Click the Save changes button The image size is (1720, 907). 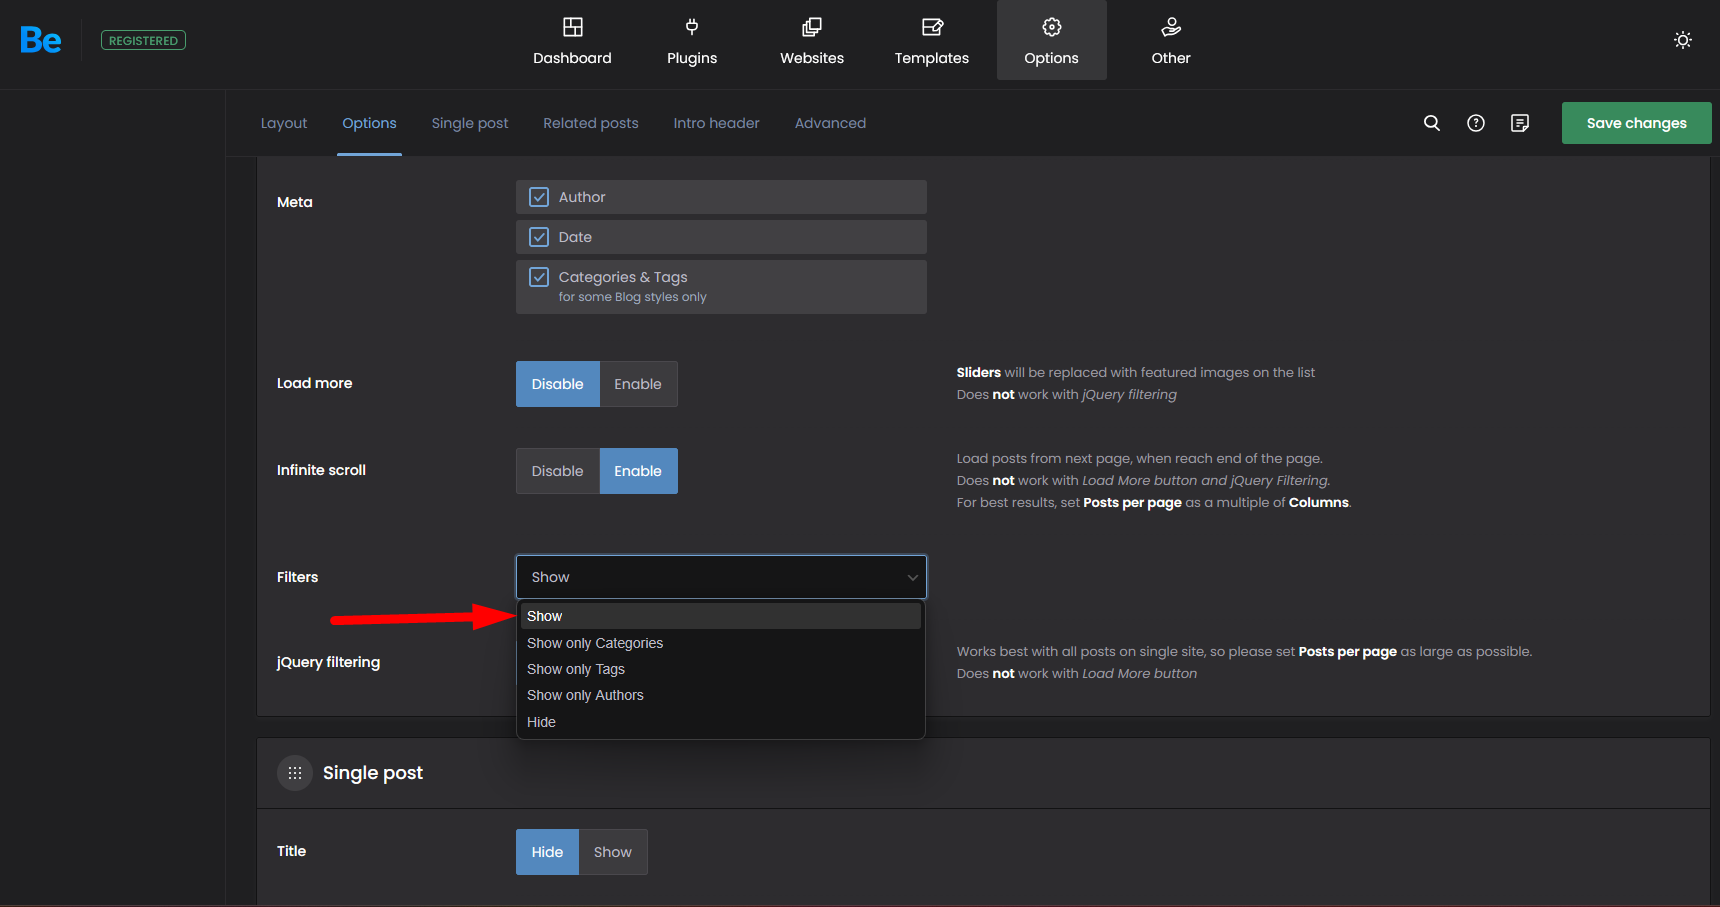(1636, 123)
